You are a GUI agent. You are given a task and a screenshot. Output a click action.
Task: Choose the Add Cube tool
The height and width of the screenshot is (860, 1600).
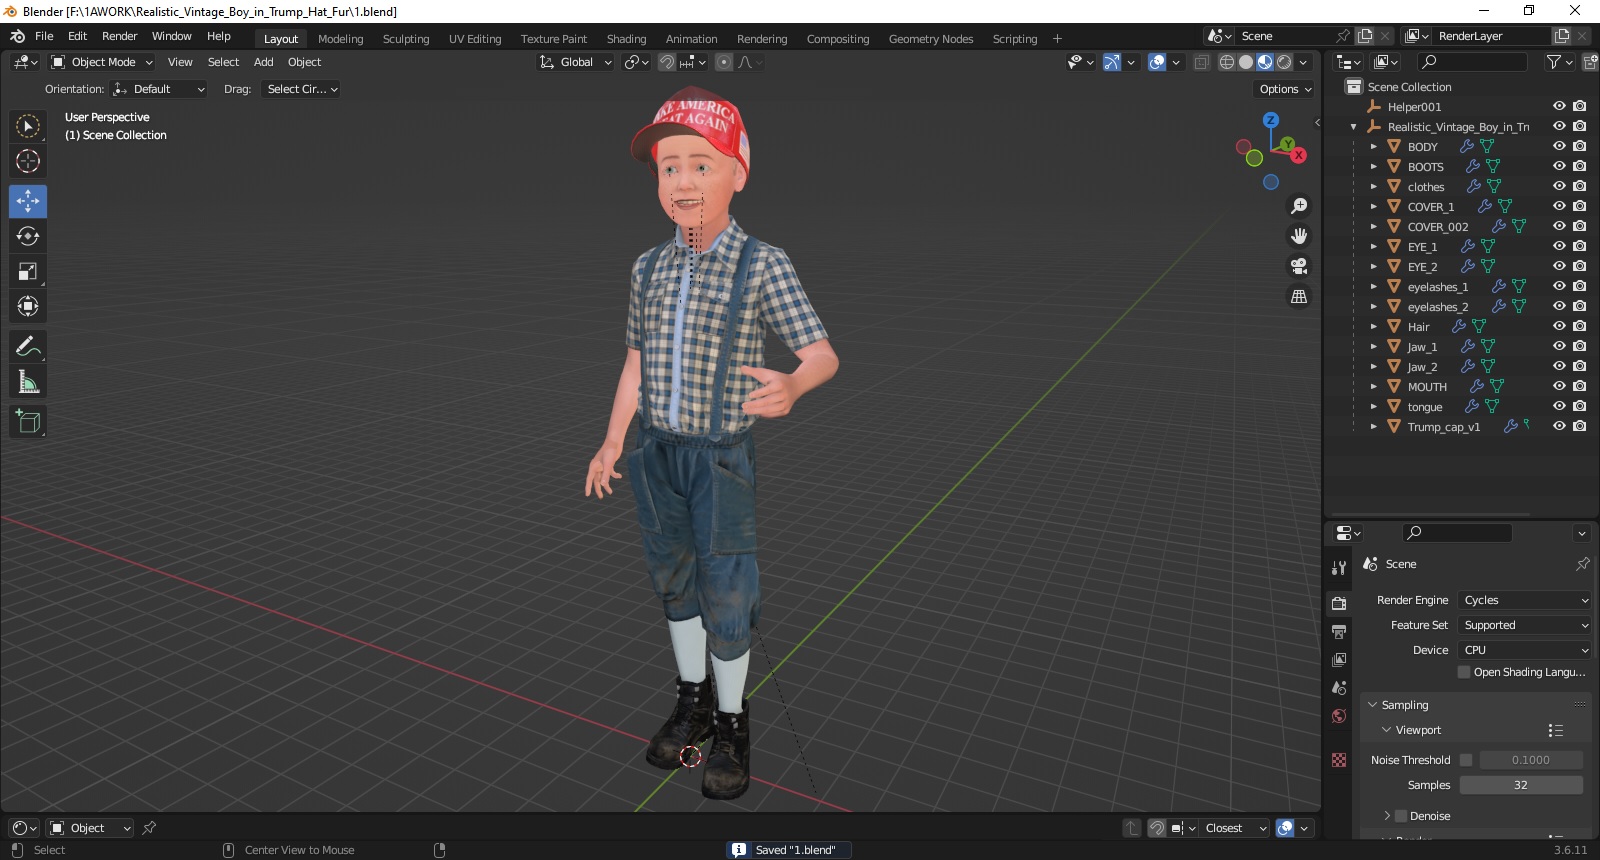coord(28,422)
